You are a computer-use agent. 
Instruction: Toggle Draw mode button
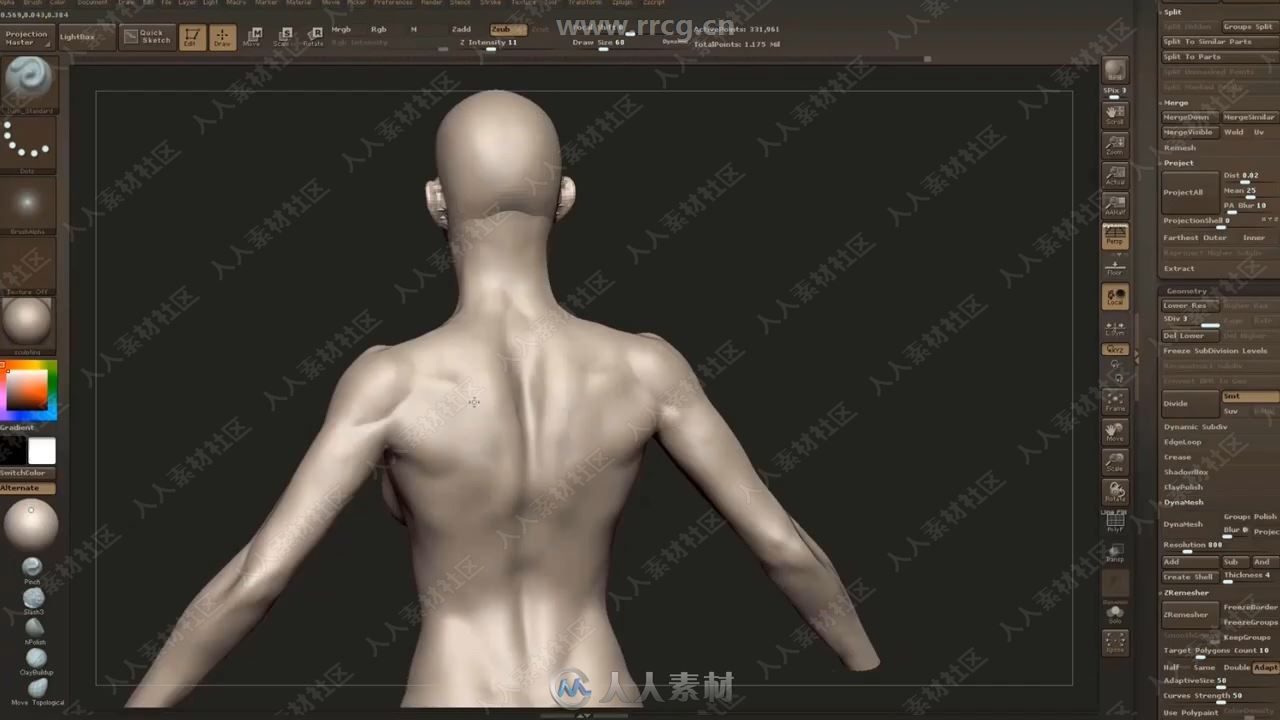tap(222, 37)
